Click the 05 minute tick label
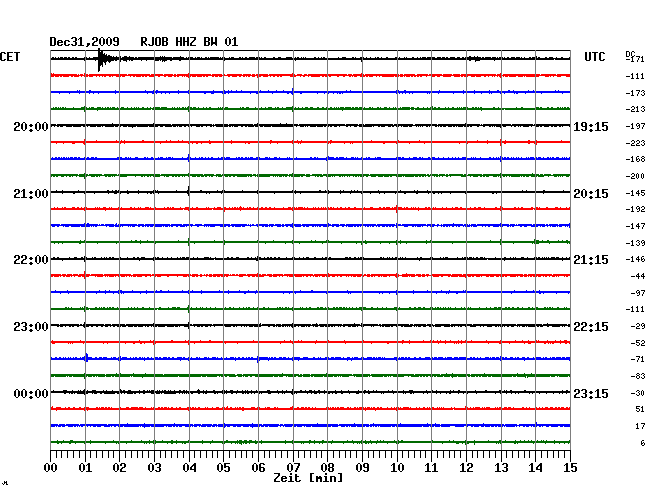The width and height of the screenshot is (650, 494). click(x=223, y=467)
